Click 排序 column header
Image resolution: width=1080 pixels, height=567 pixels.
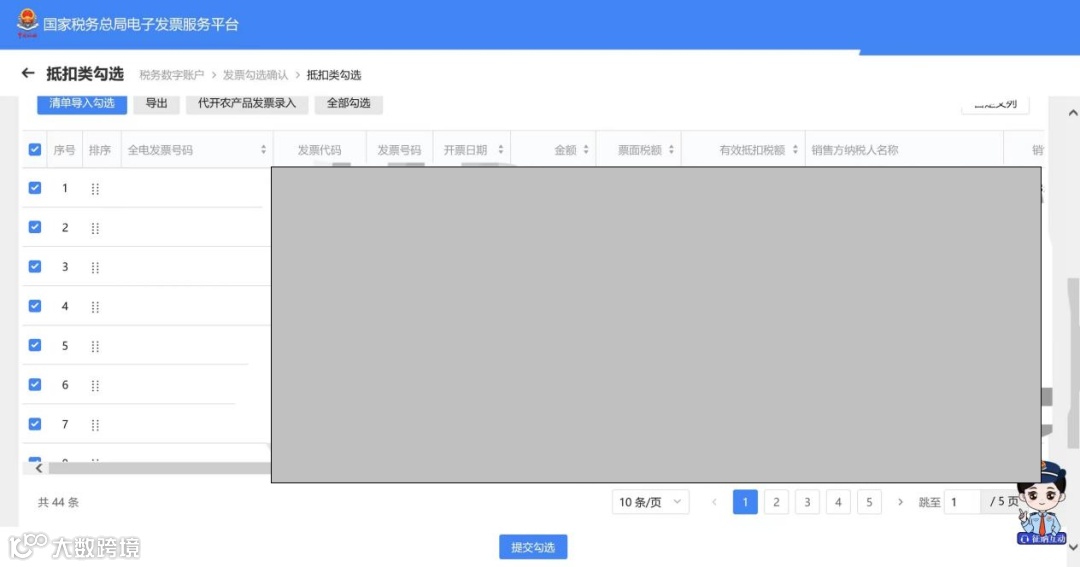100,150
